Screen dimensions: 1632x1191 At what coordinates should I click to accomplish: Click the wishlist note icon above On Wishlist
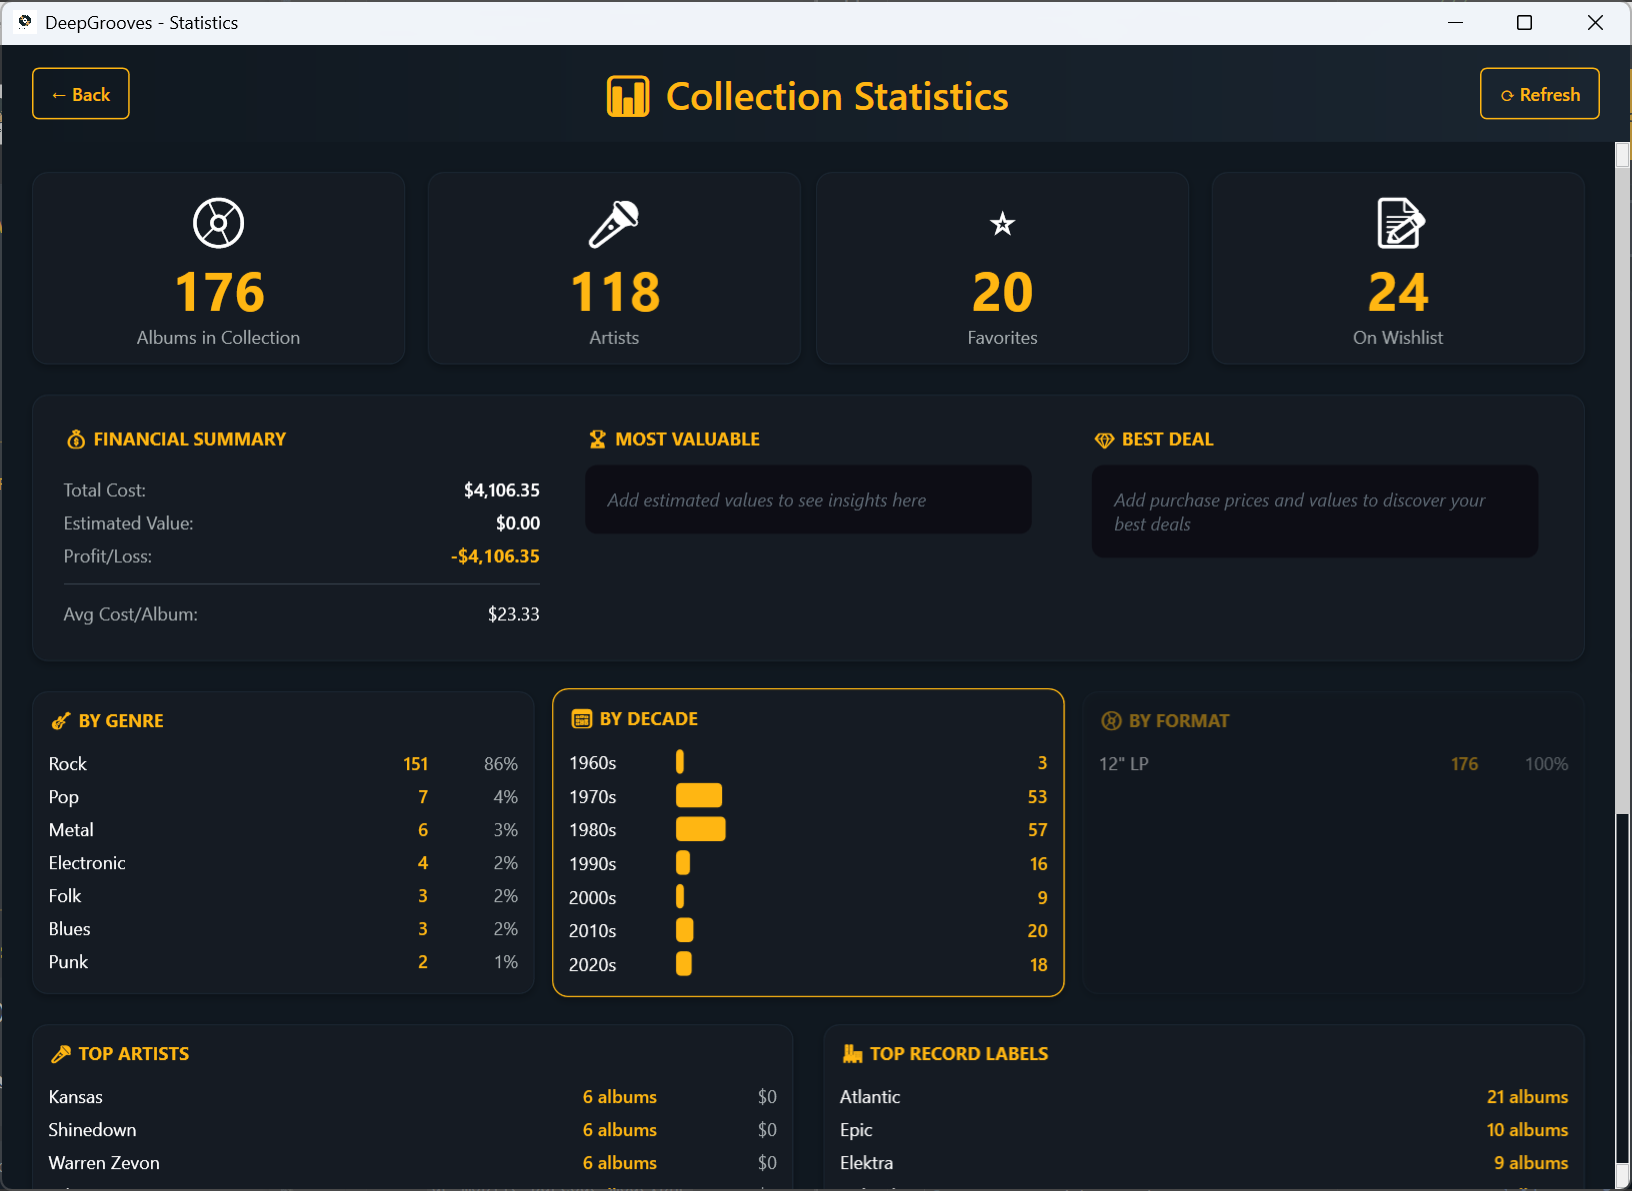click(1398, 223)
